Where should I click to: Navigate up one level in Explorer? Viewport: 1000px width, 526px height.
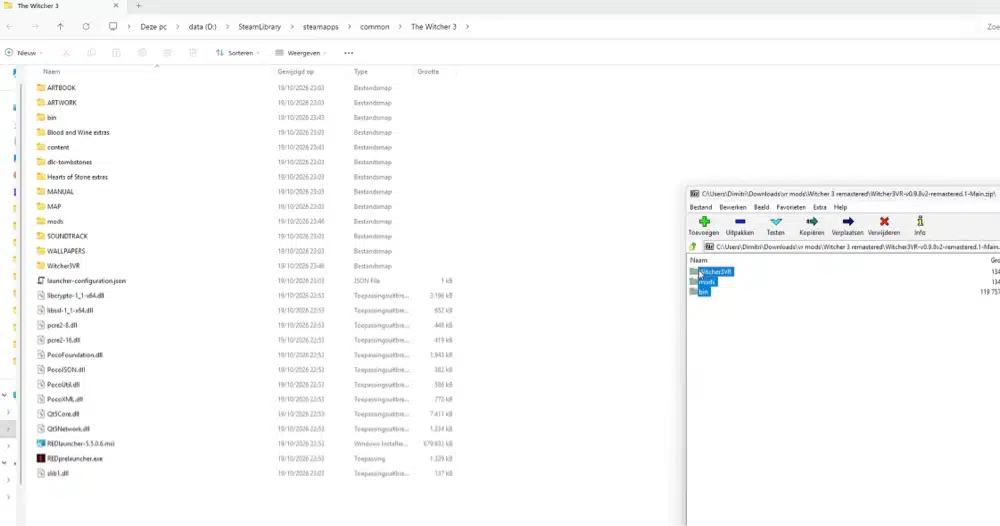click(61, 27)
